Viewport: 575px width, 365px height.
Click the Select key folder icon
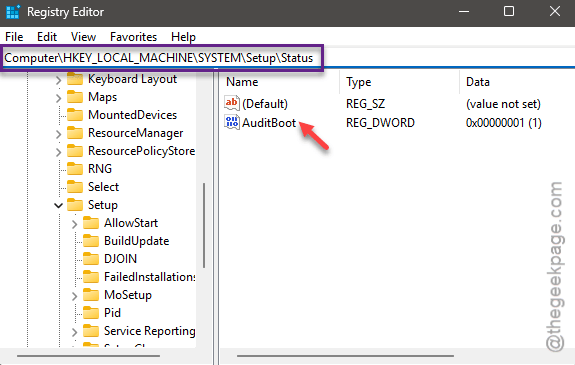coord(75,187)
